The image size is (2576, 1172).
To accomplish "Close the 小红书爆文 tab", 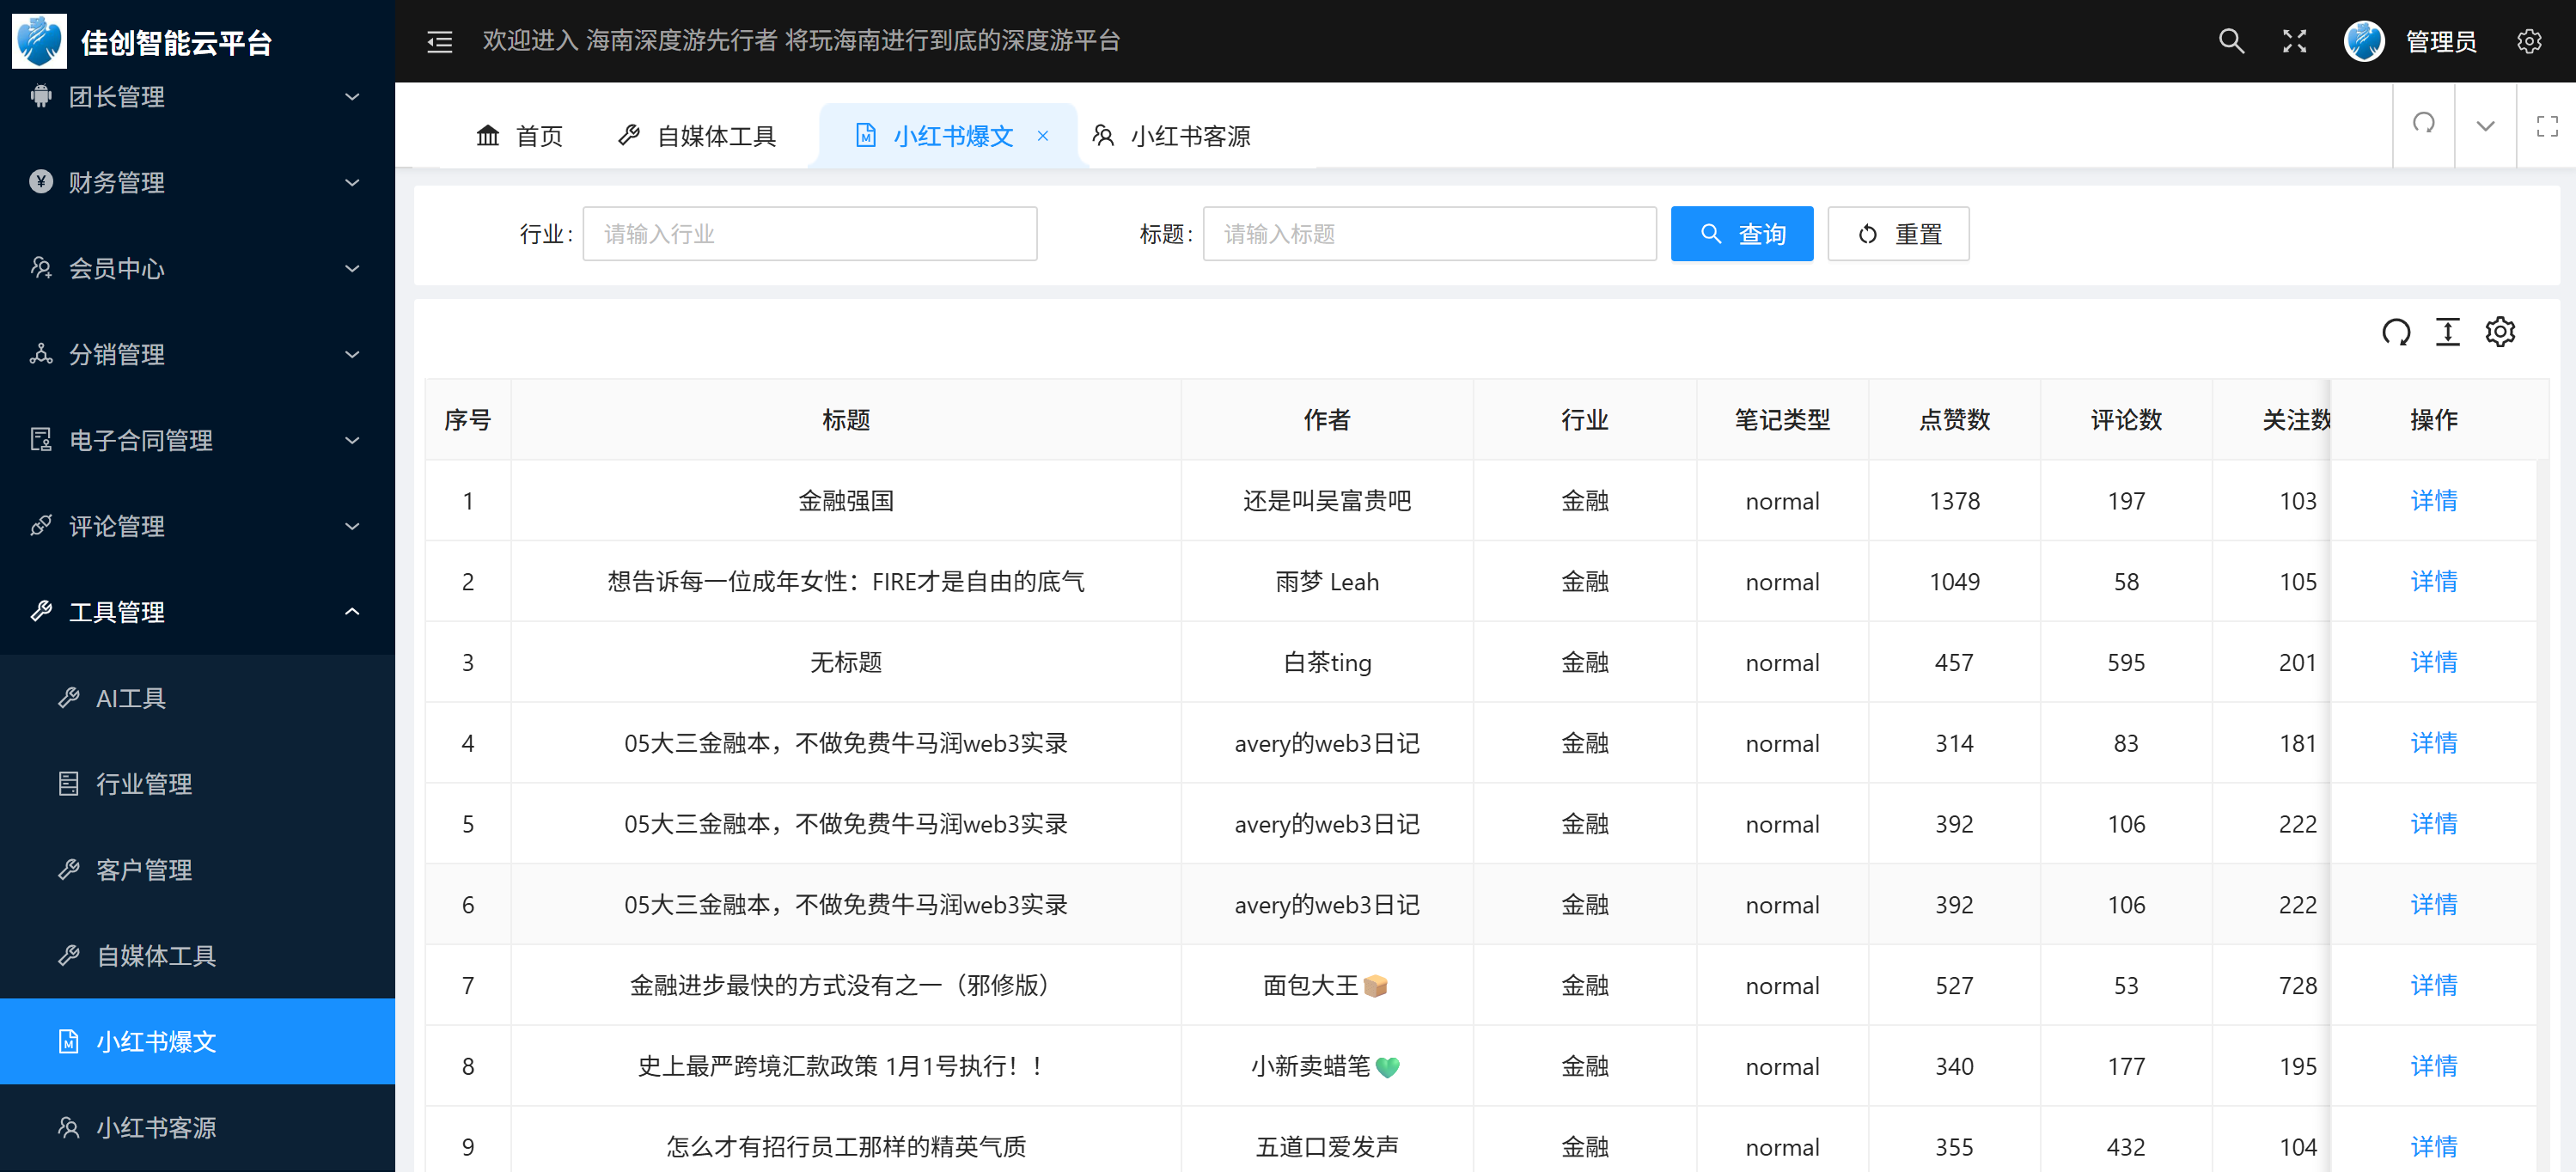I will coord(1043,136).
